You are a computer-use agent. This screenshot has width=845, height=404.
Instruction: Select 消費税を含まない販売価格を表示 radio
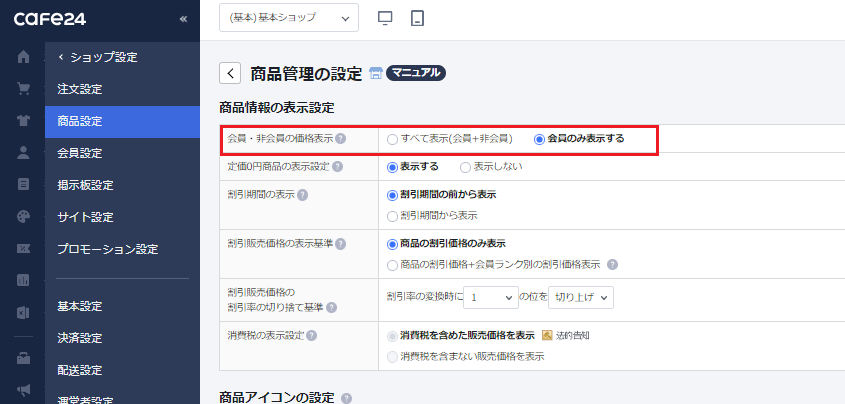[392, 357]
